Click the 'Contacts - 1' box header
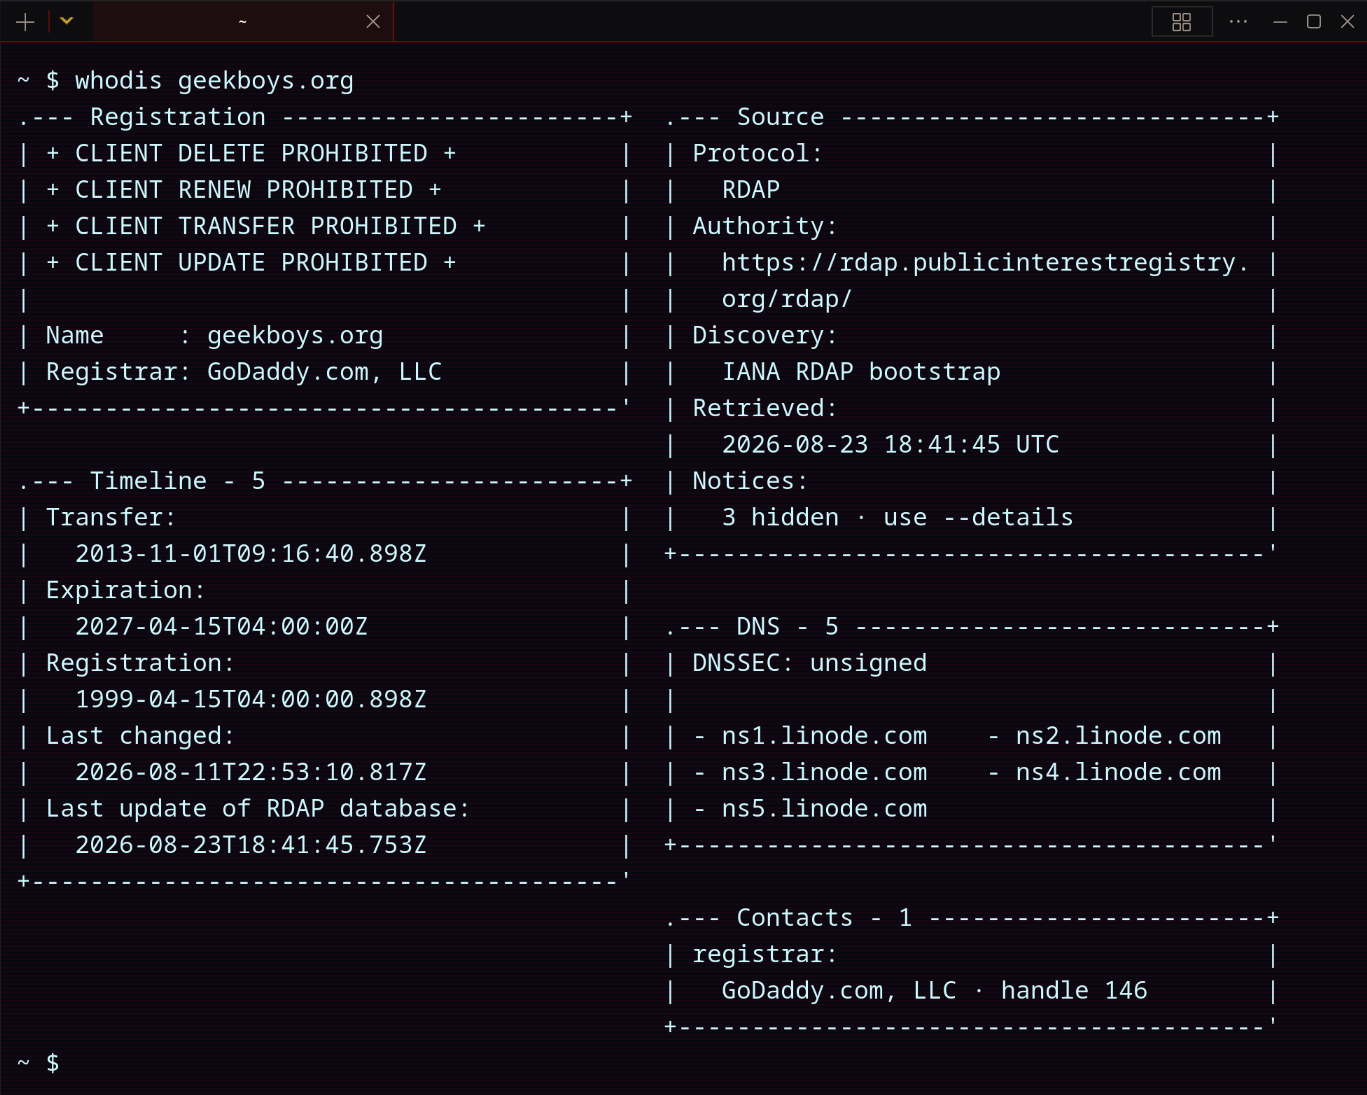Viewport: 1367px width, 1095px height. 825,918
